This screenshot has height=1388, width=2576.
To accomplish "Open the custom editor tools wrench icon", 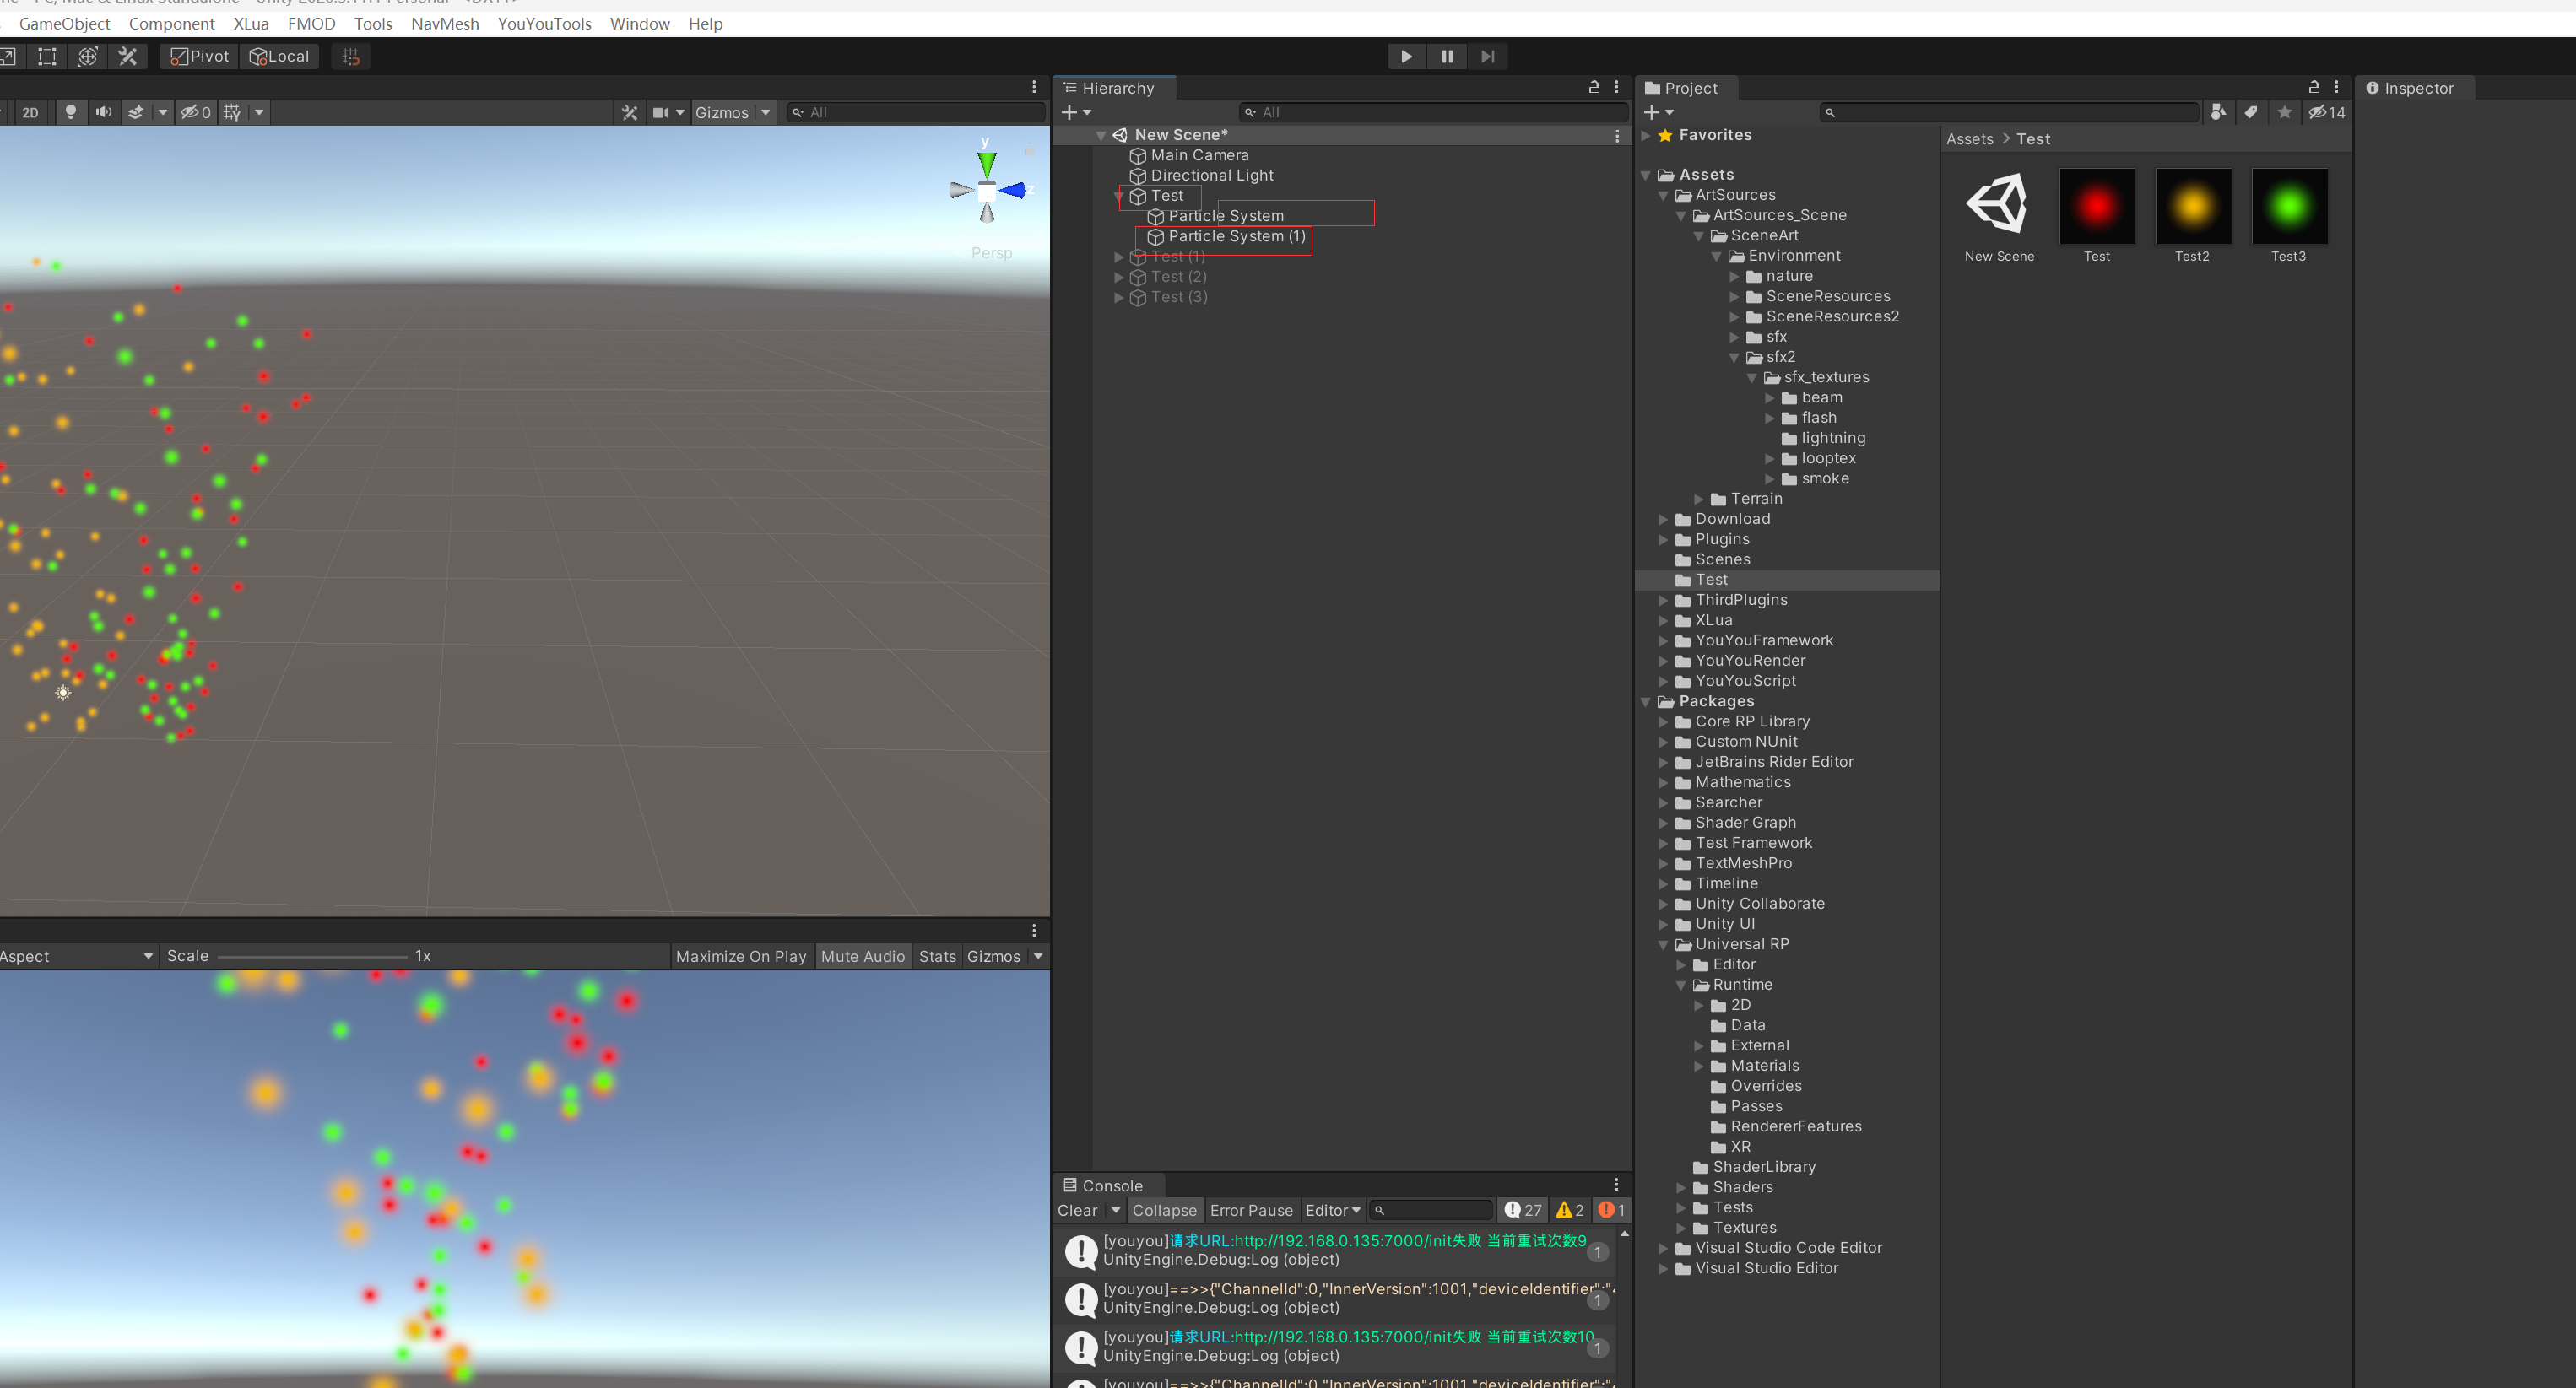I will coord(128,56).
